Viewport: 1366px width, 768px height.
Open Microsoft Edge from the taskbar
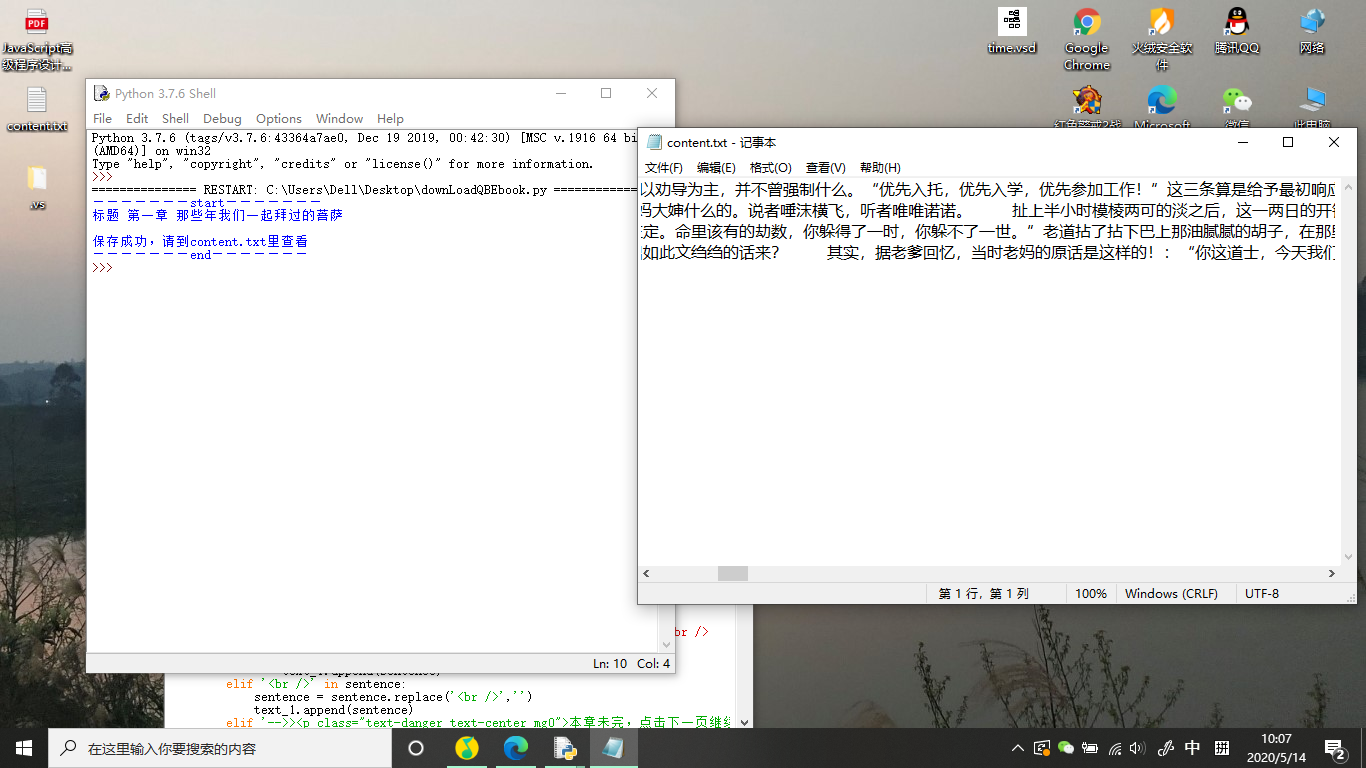[516, 748]
